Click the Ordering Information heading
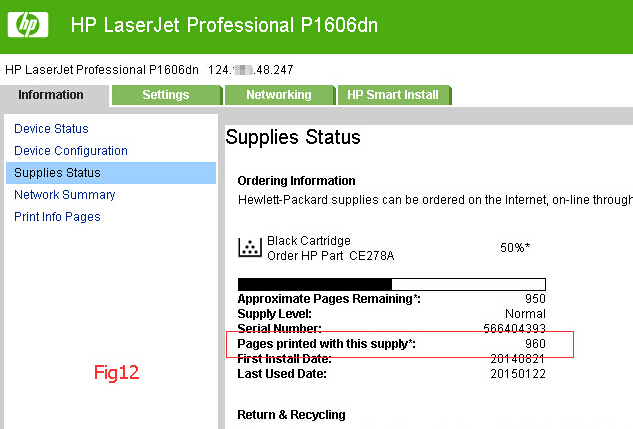 click(x=296, y=181)
